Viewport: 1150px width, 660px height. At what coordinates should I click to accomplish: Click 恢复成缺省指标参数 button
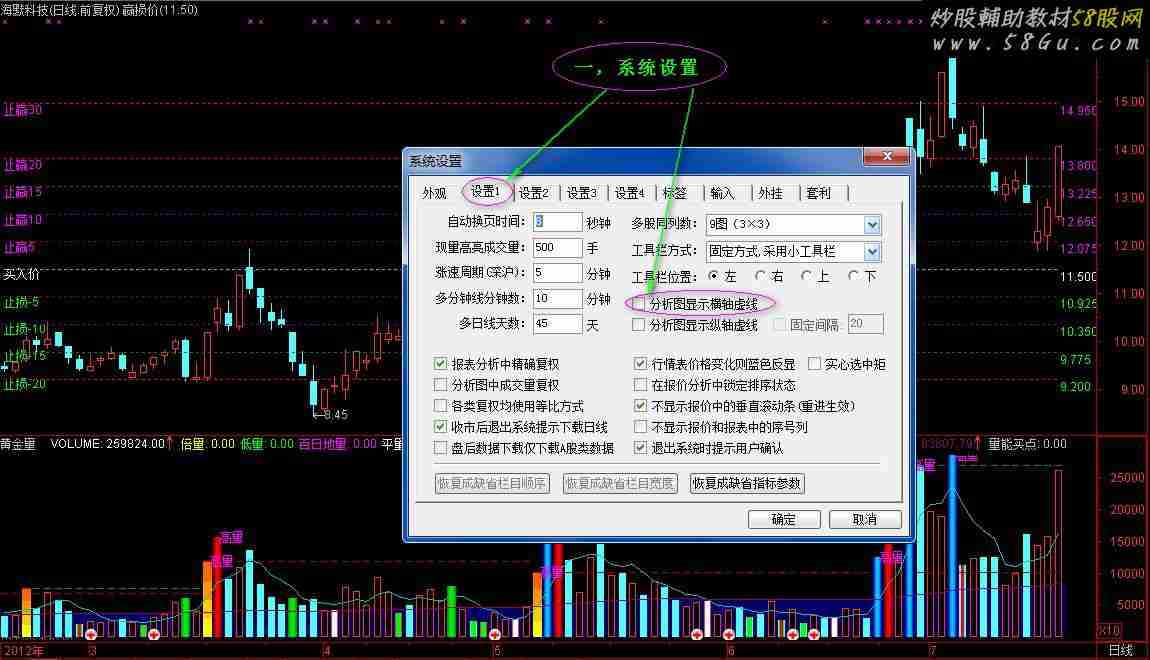pos(747,484)
